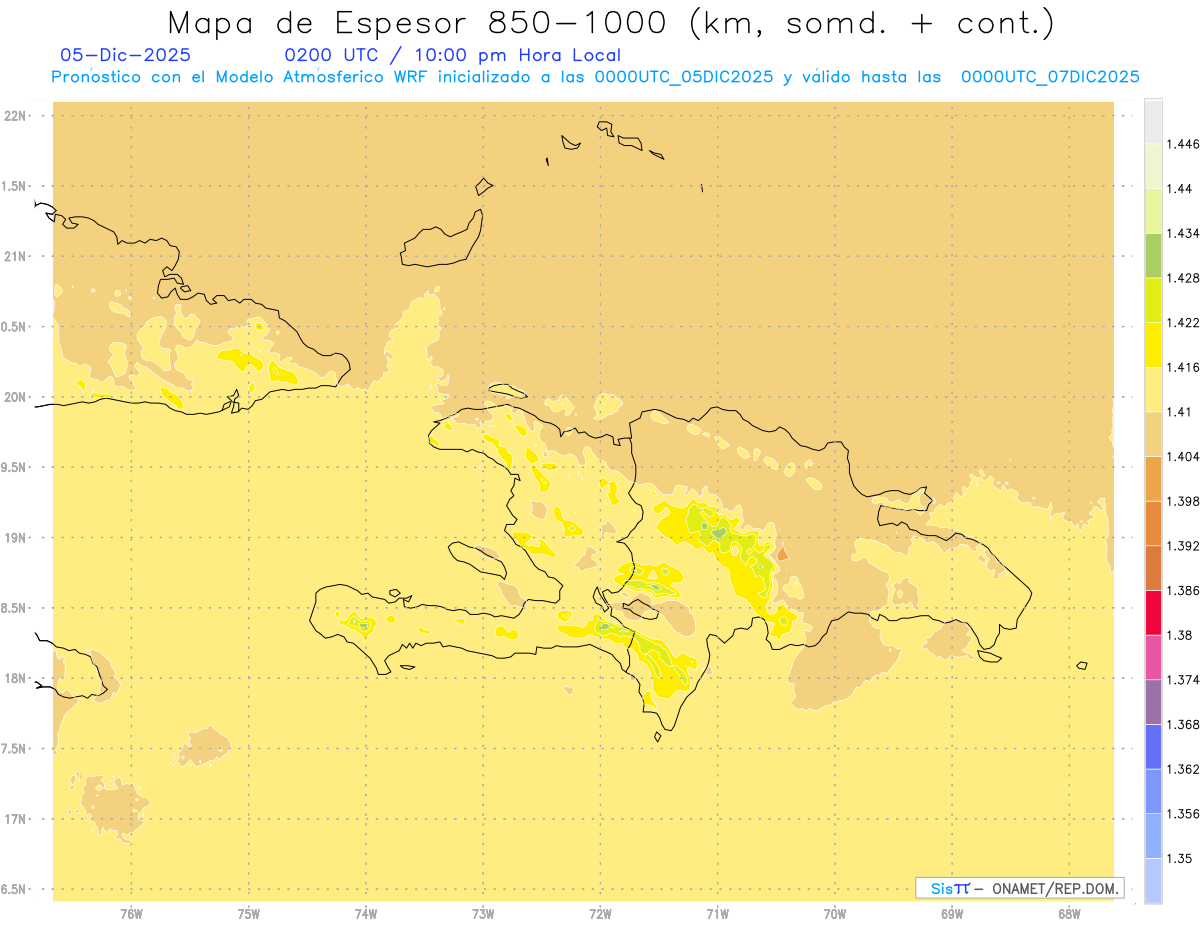The image size is (1200, 927).
Task: Click the latitude label "17N"
Action: coord(15,819)
